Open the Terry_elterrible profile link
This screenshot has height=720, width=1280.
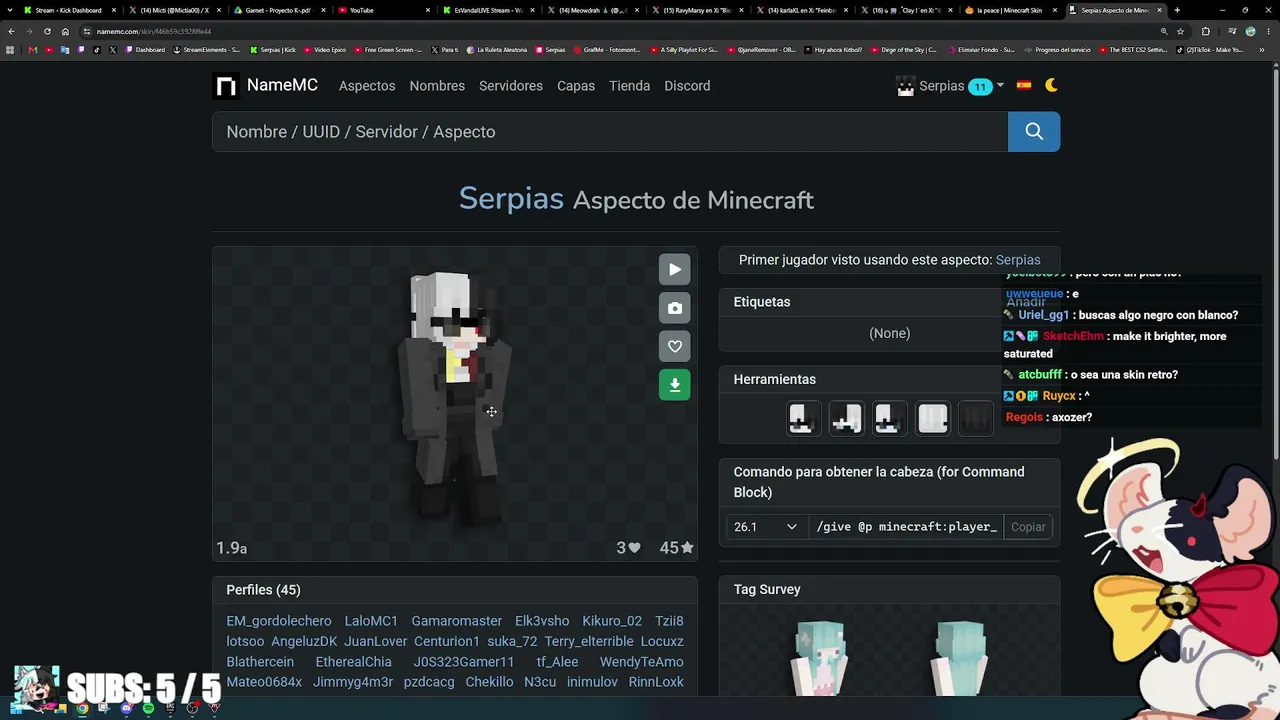coord(589,641)
